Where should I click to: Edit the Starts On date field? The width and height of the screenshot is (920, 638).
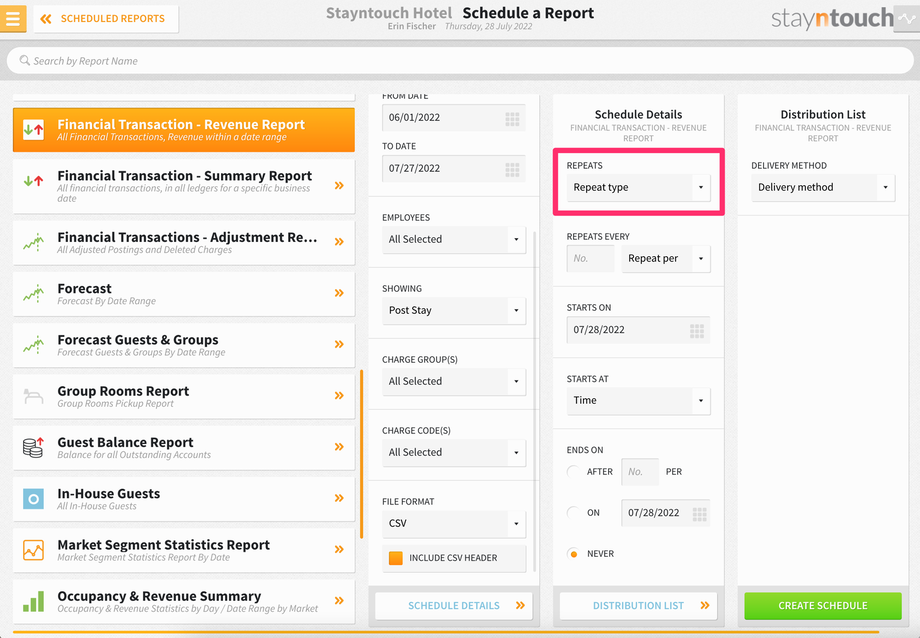tap(638, 330)
